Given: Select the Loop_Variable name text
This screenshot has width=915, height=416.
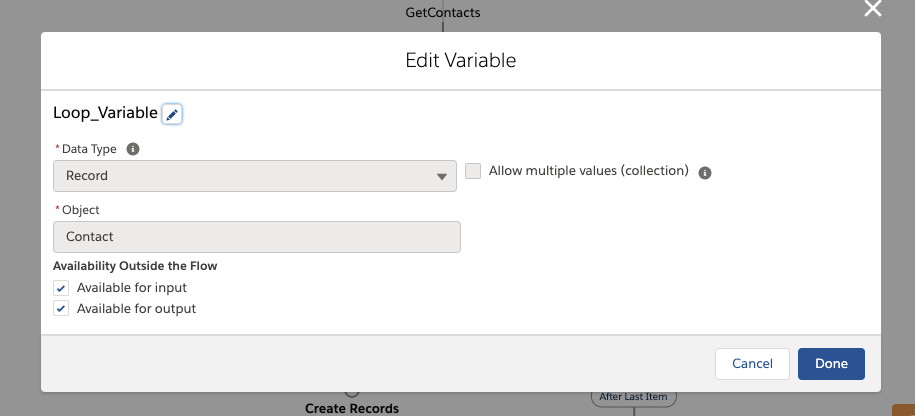Looking at the screenshot, I should point(105,113).
